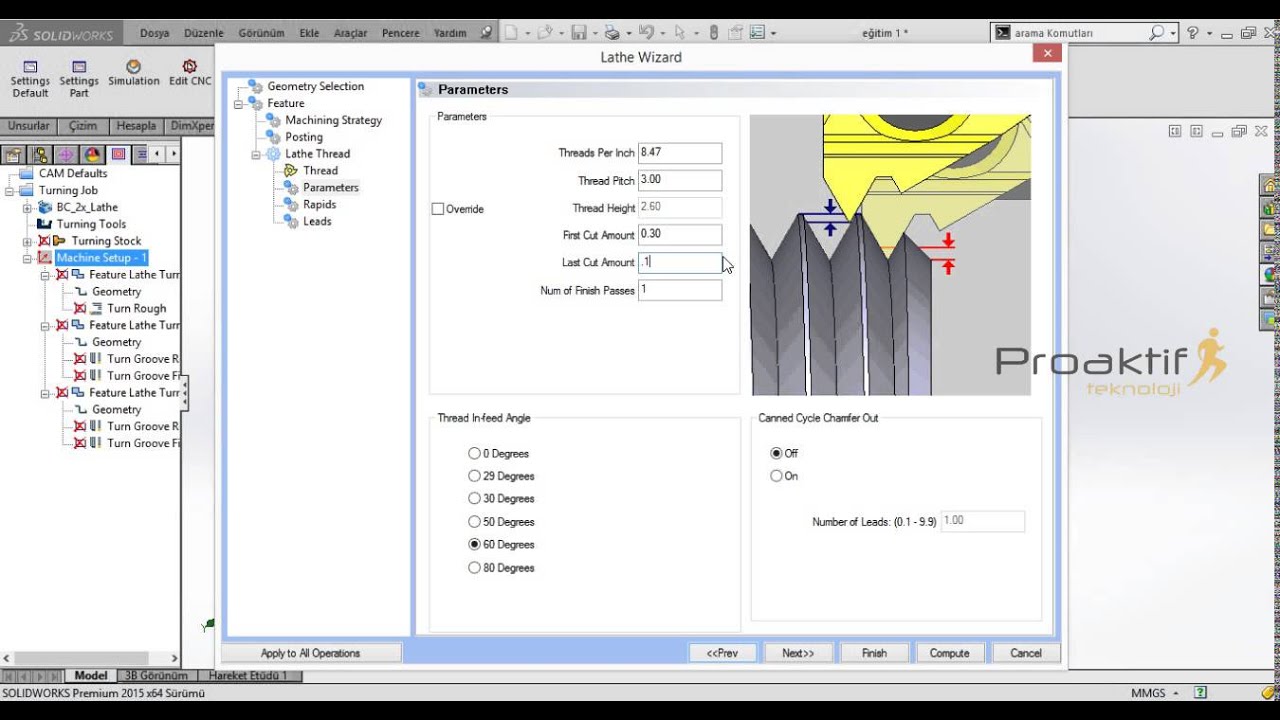Open the search options dropdown arrow

pyautogui.click(x=1172, y=33)
